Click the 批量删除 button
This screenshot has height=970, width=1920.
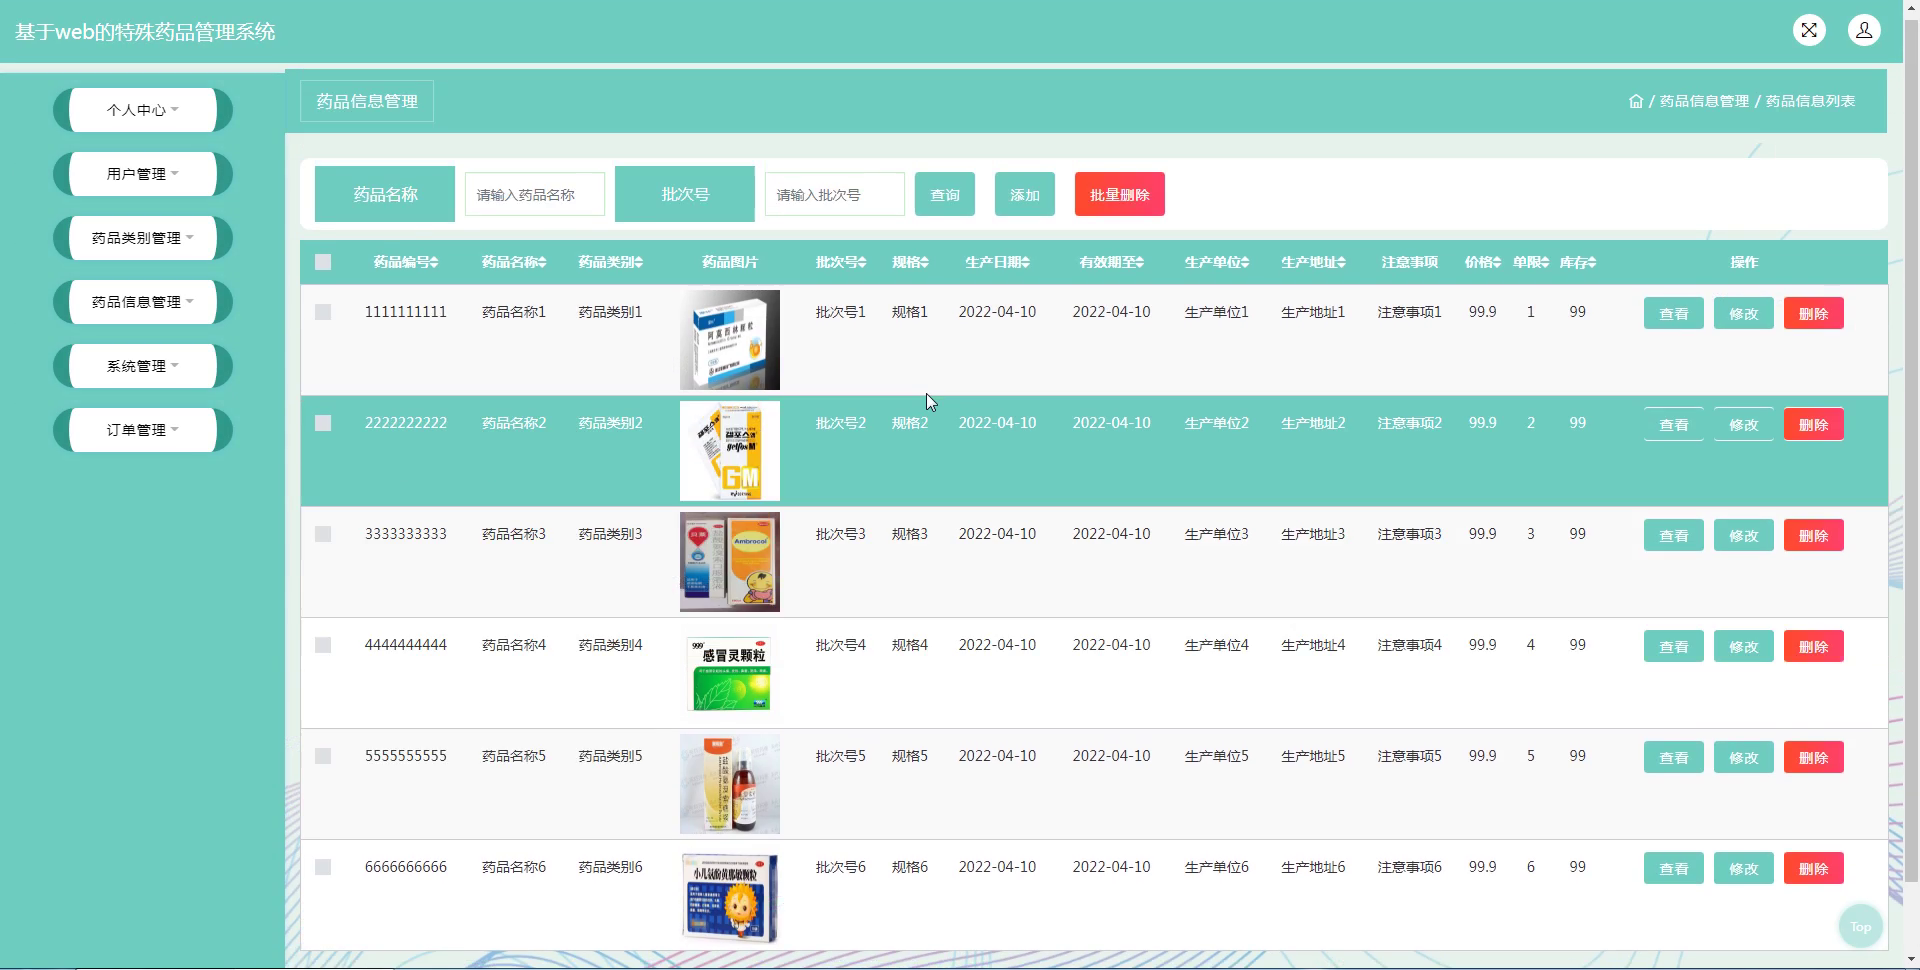(1120, 194)
